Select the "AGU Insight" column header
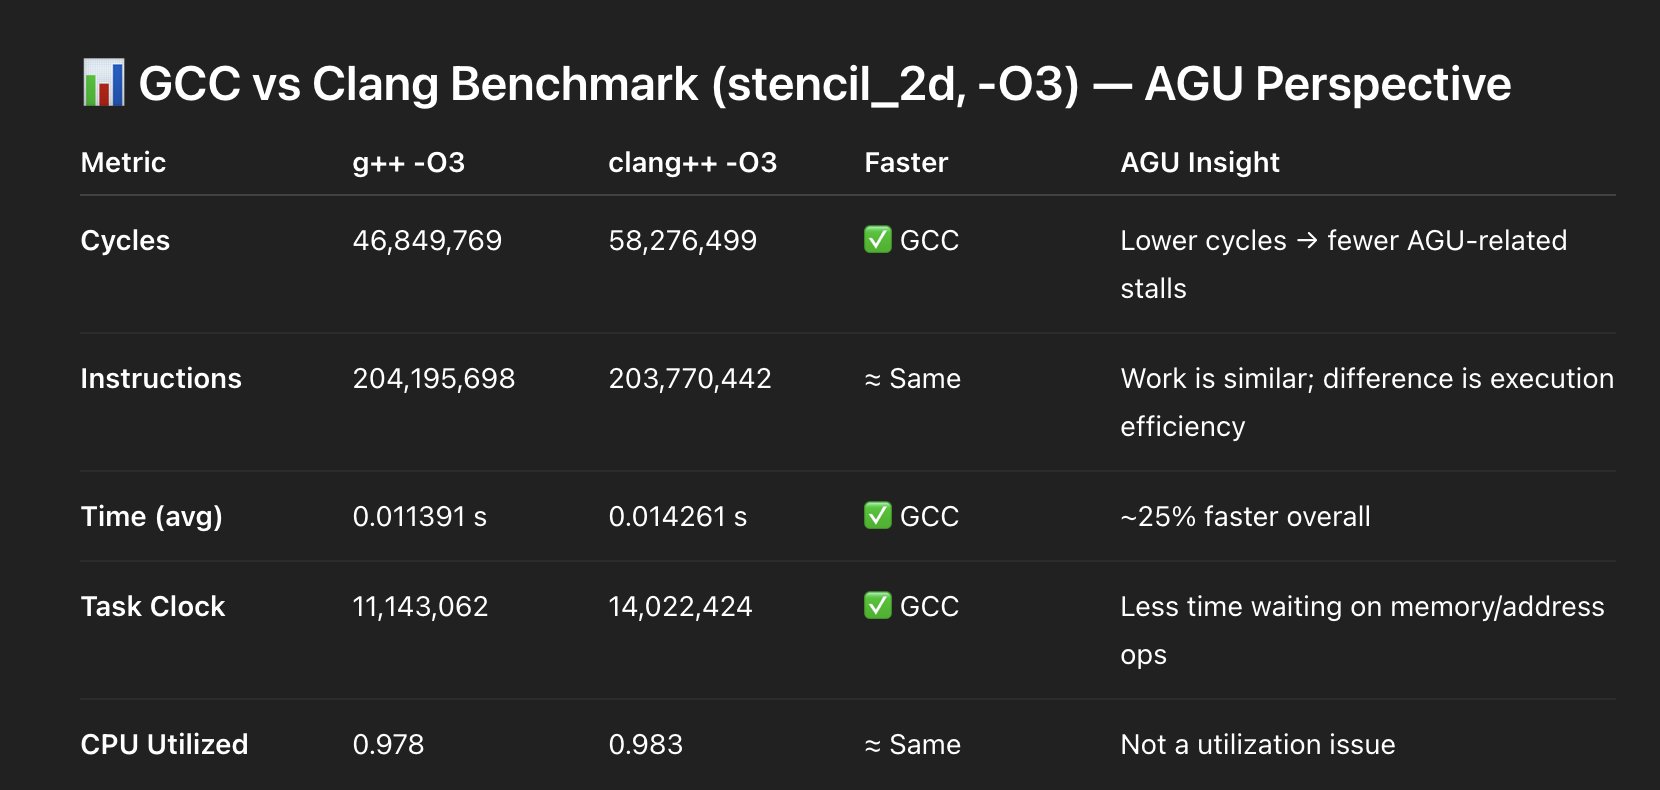This screenshot has width=1660, height=790. [x=1199, y=162]
